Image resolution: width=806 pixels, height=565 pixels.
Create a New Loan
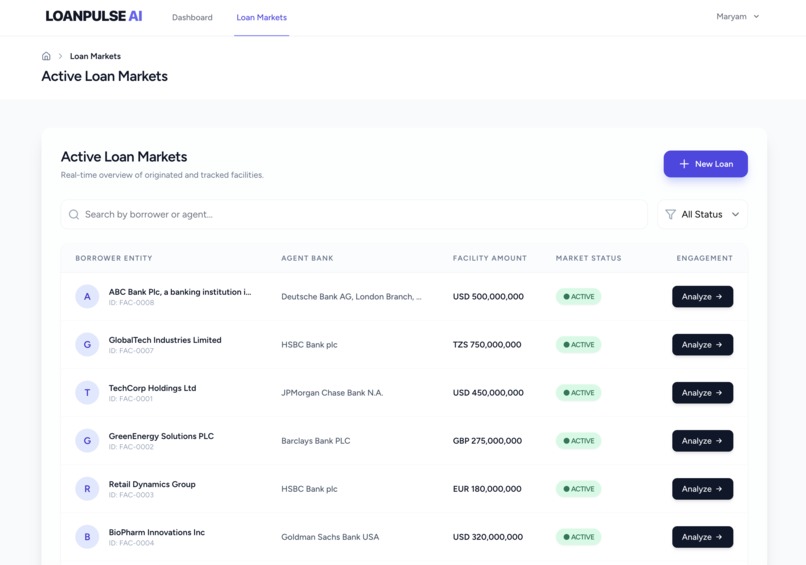[x=705, y=164]
